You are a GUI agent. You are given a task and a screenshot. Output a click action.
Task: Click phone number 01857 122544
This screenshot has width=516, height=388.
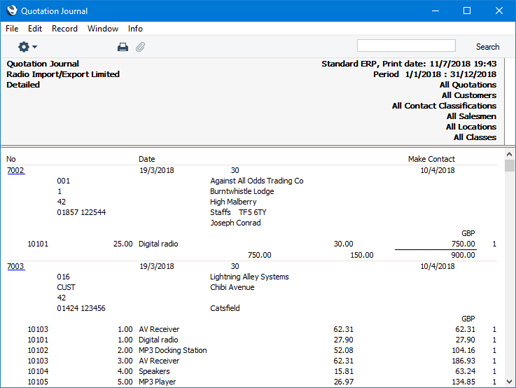(x=81, y=212)
